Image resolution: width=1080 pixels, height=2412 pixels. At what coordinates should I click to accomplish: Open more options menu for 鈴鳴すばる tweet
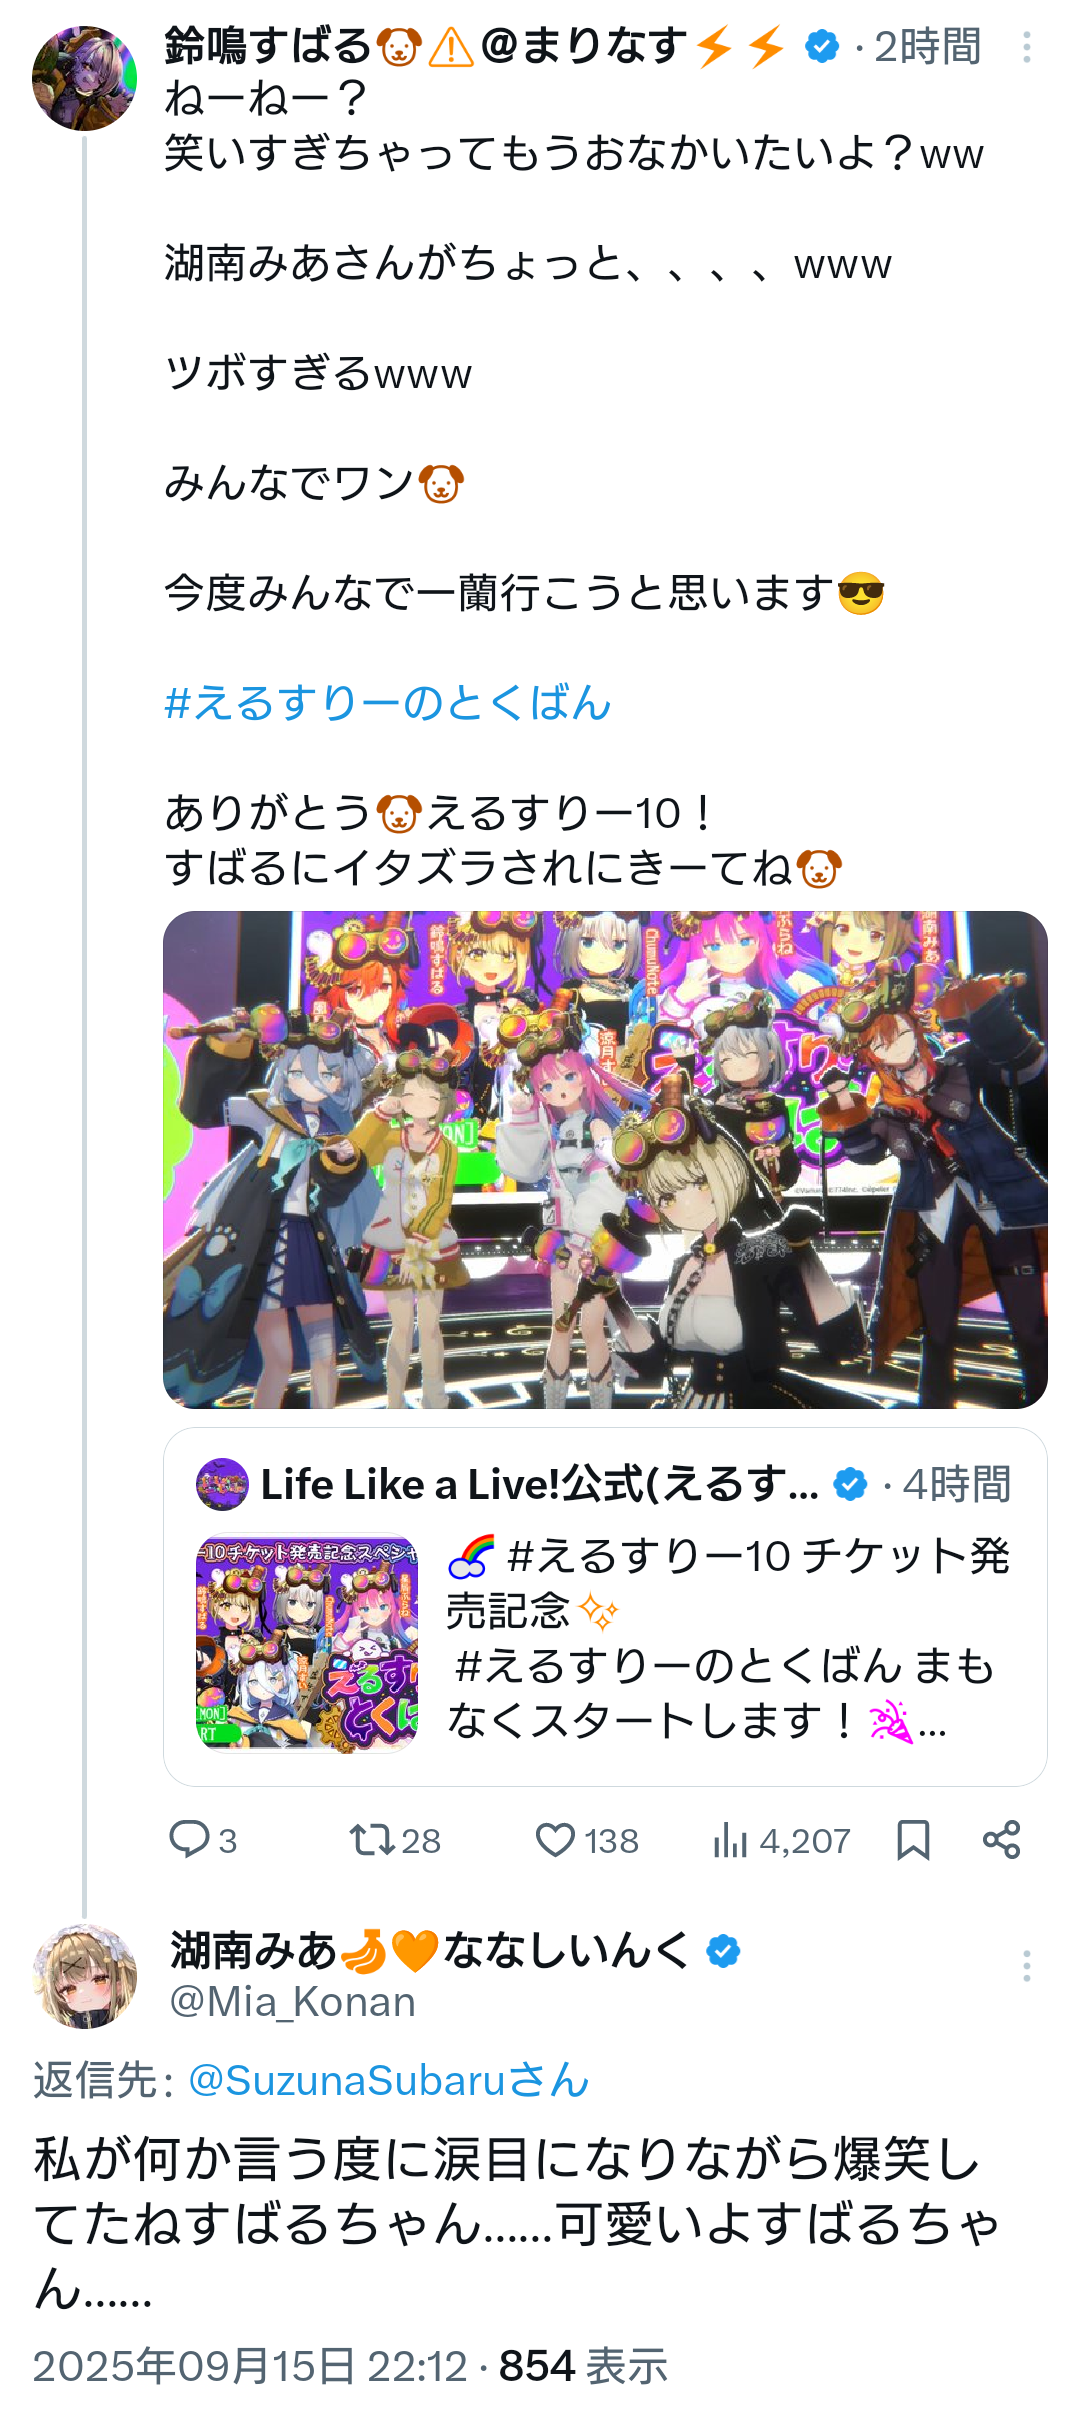coord(1026,47)
